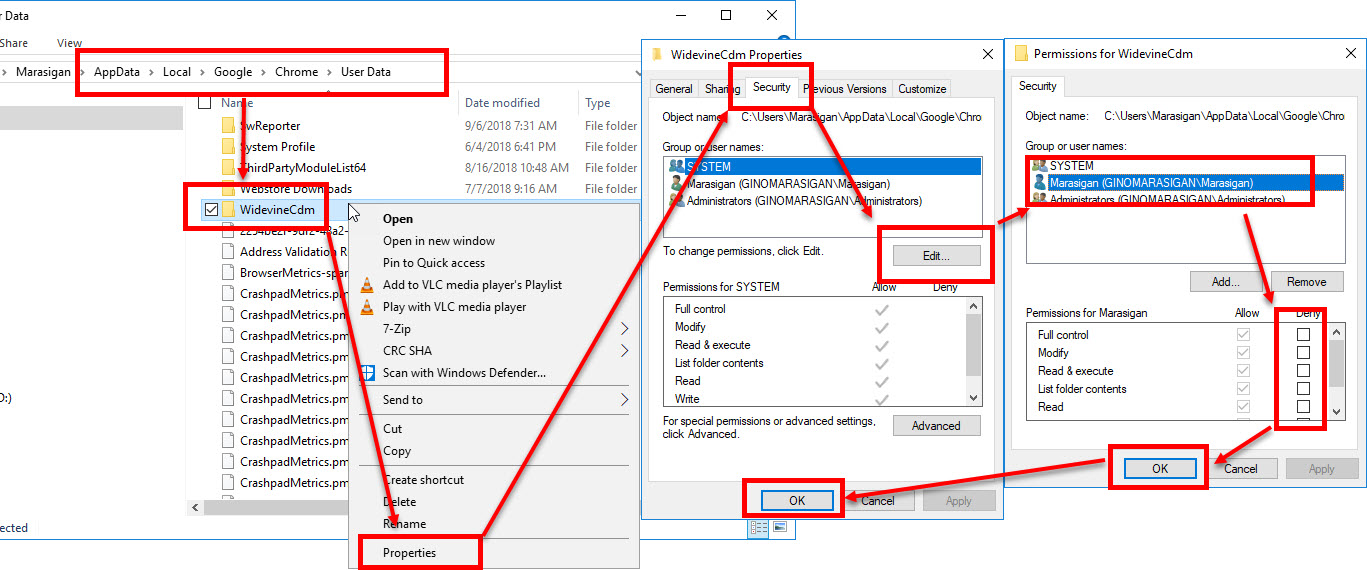Click Administrators group icon in Properties dialog
The height and width of the screenshot is (570, 1367).
[677, 201]
